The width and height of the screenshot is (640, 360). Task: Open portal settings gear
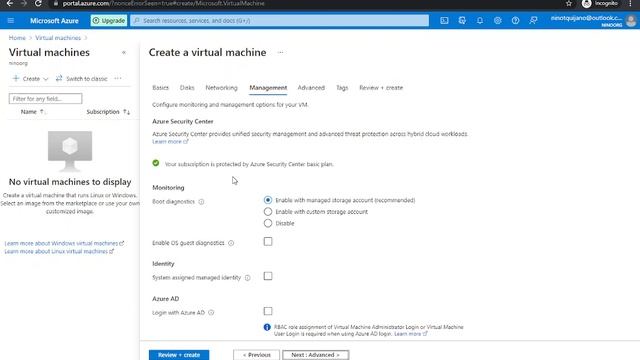pos(498,20)
